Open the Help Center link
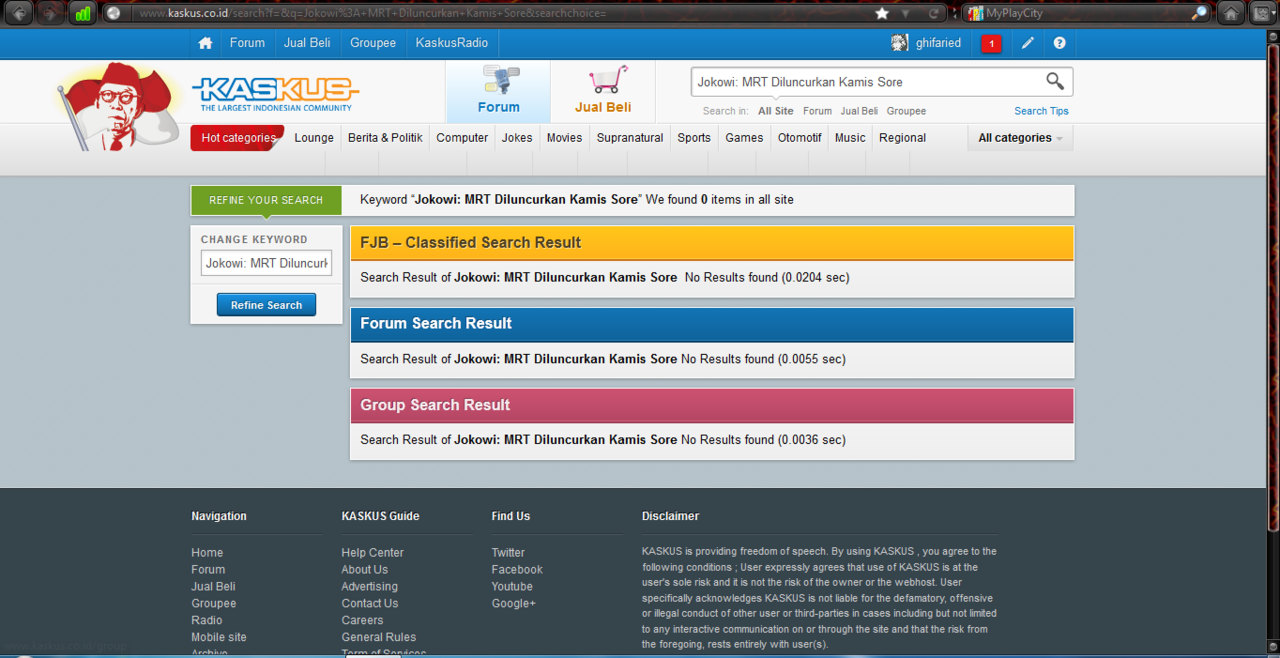Viewport: 1280px width, 658px height. (x=373, y=553)
